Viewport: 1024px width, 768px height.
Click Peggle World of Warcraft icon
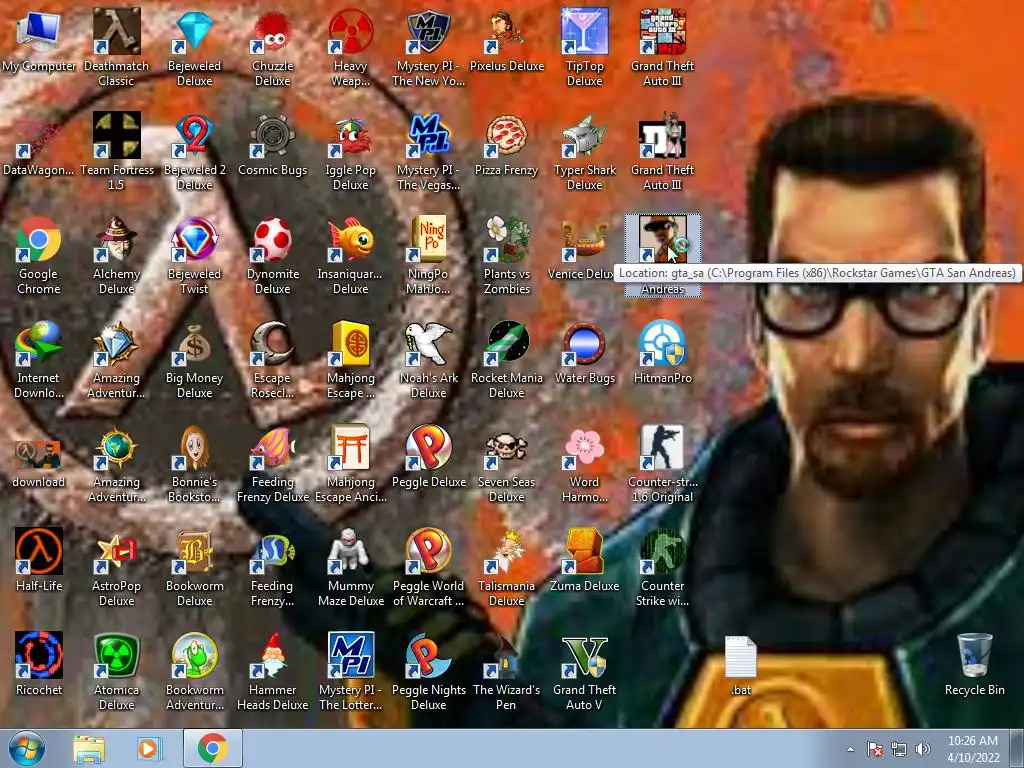[428, 551]
